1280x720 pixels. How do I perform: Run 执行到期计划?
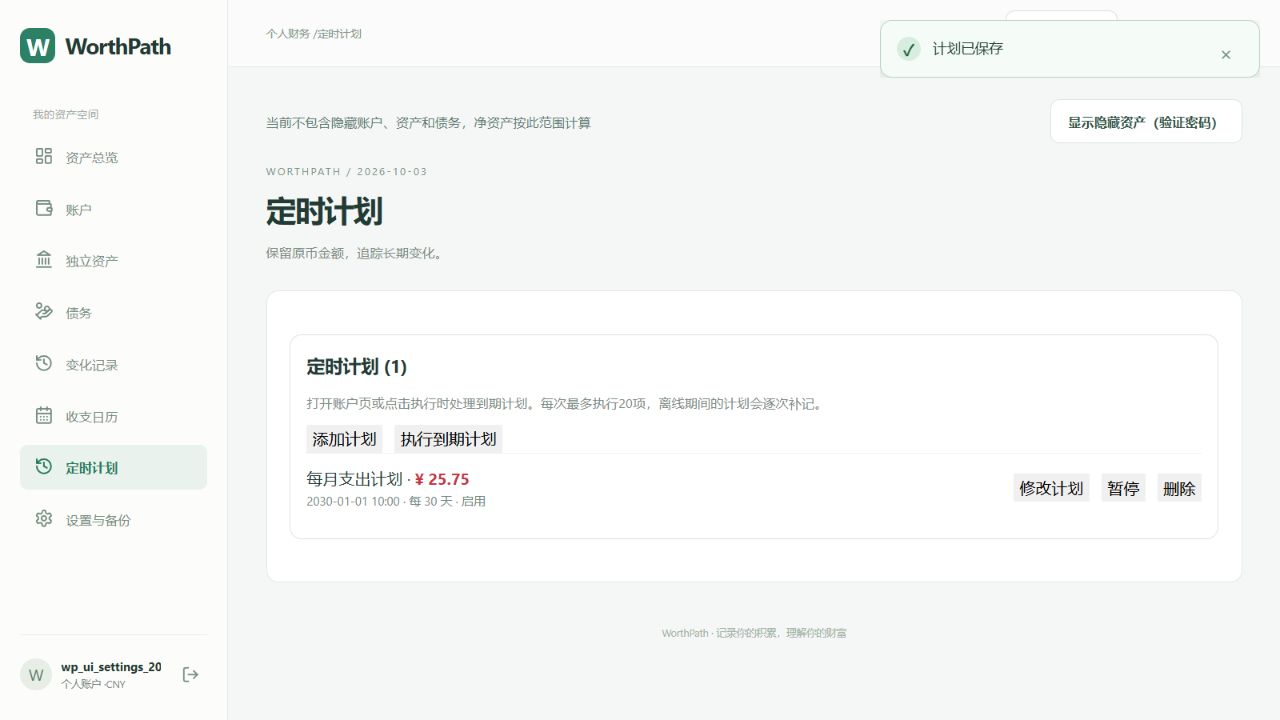[448, 439]
